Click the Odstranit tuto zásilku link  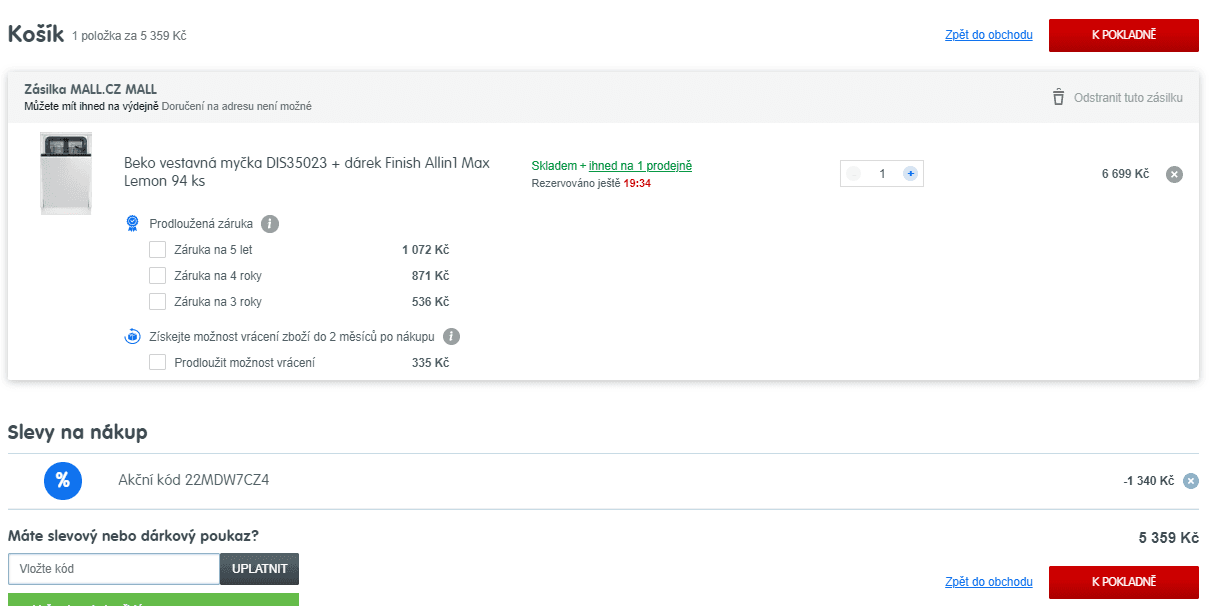[1128, 98]
